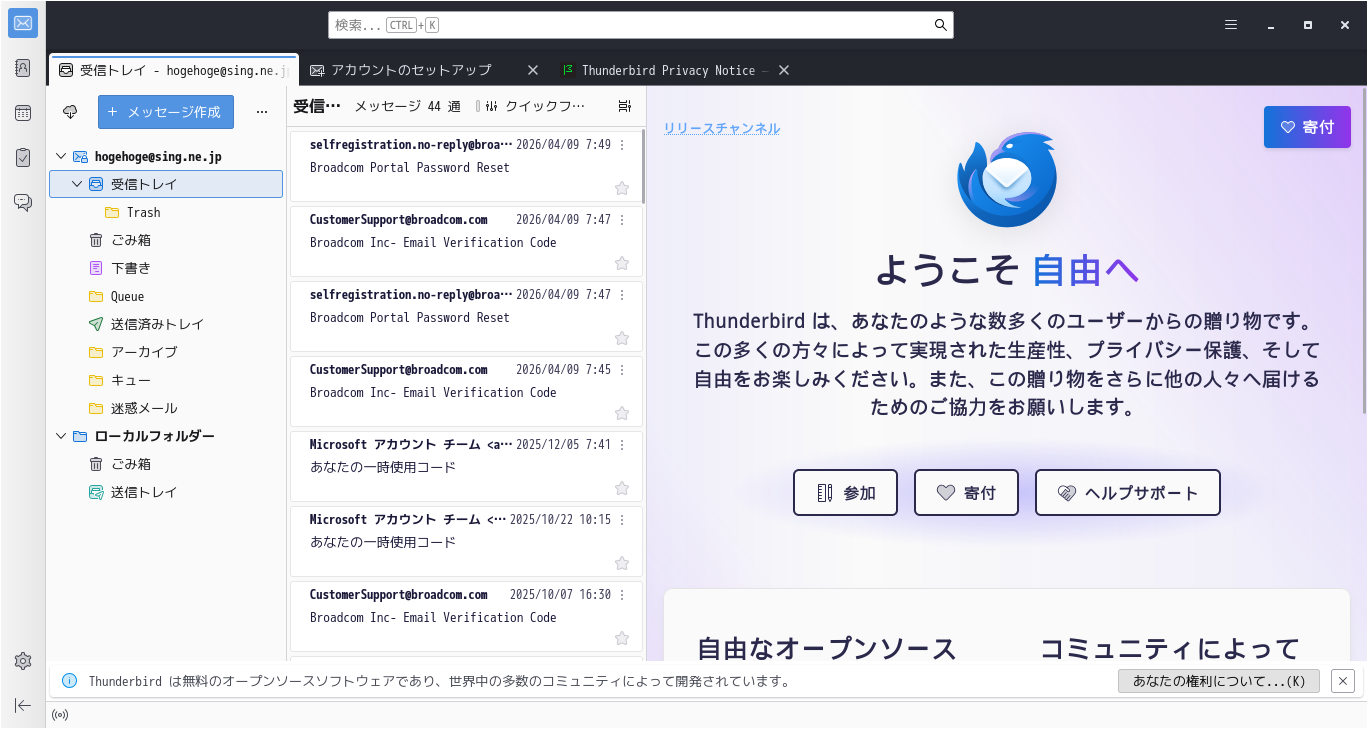This screenshot has height=729, width=1368.
Task: Click the online status icon in the status bar
Action: pyautogui.click(x=60, y=714)
